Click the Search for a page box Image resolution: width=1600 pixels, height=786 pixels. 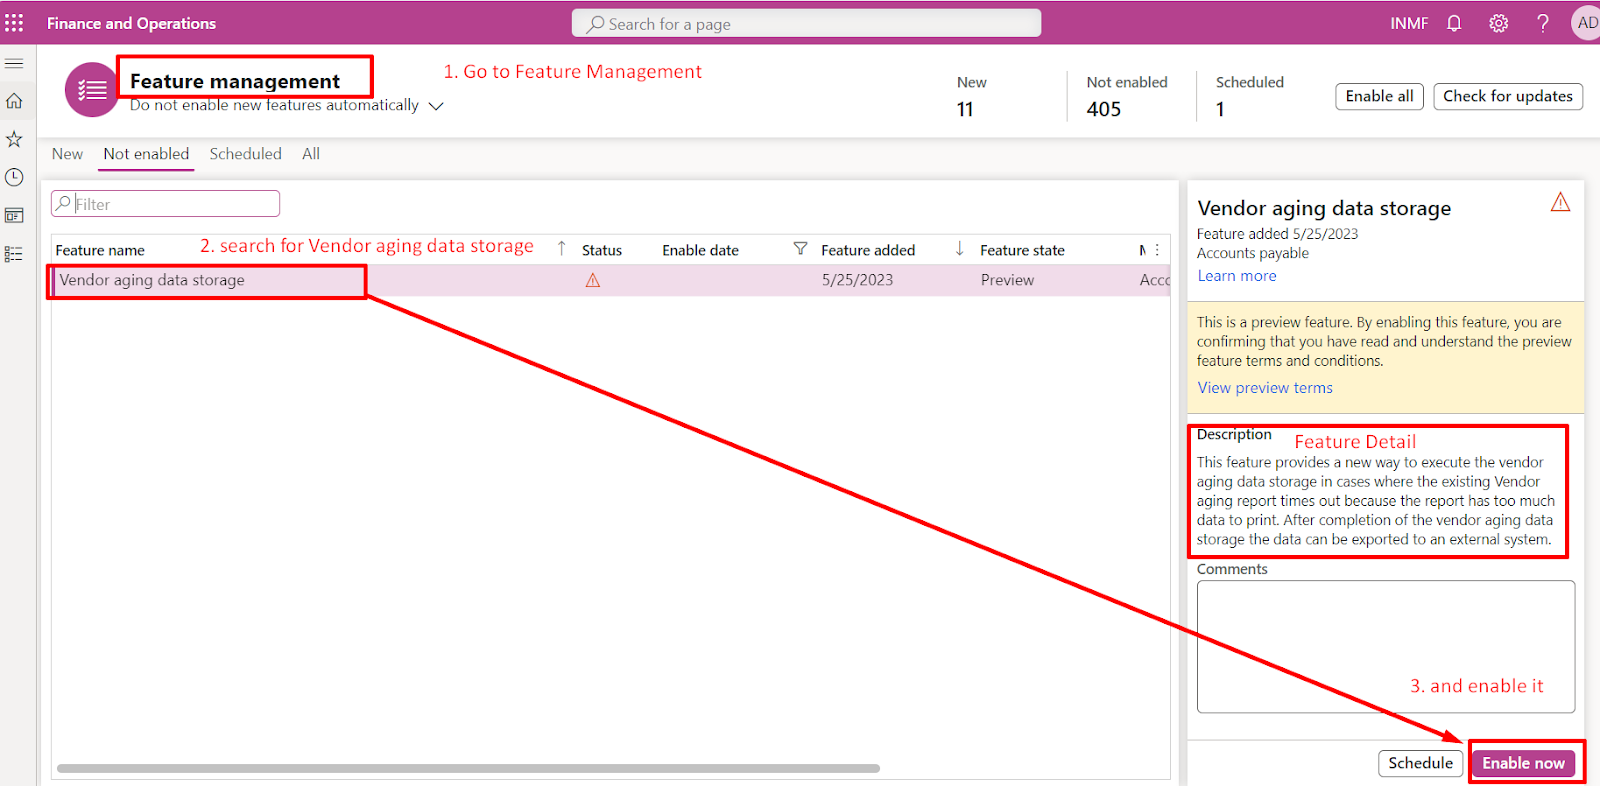[806, 23]
